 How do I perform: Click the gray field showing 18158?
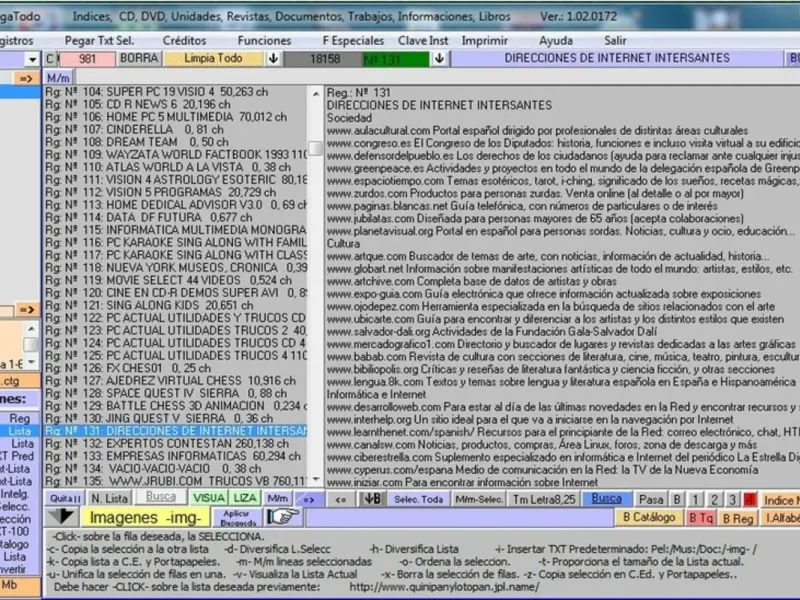coord(324,59)
